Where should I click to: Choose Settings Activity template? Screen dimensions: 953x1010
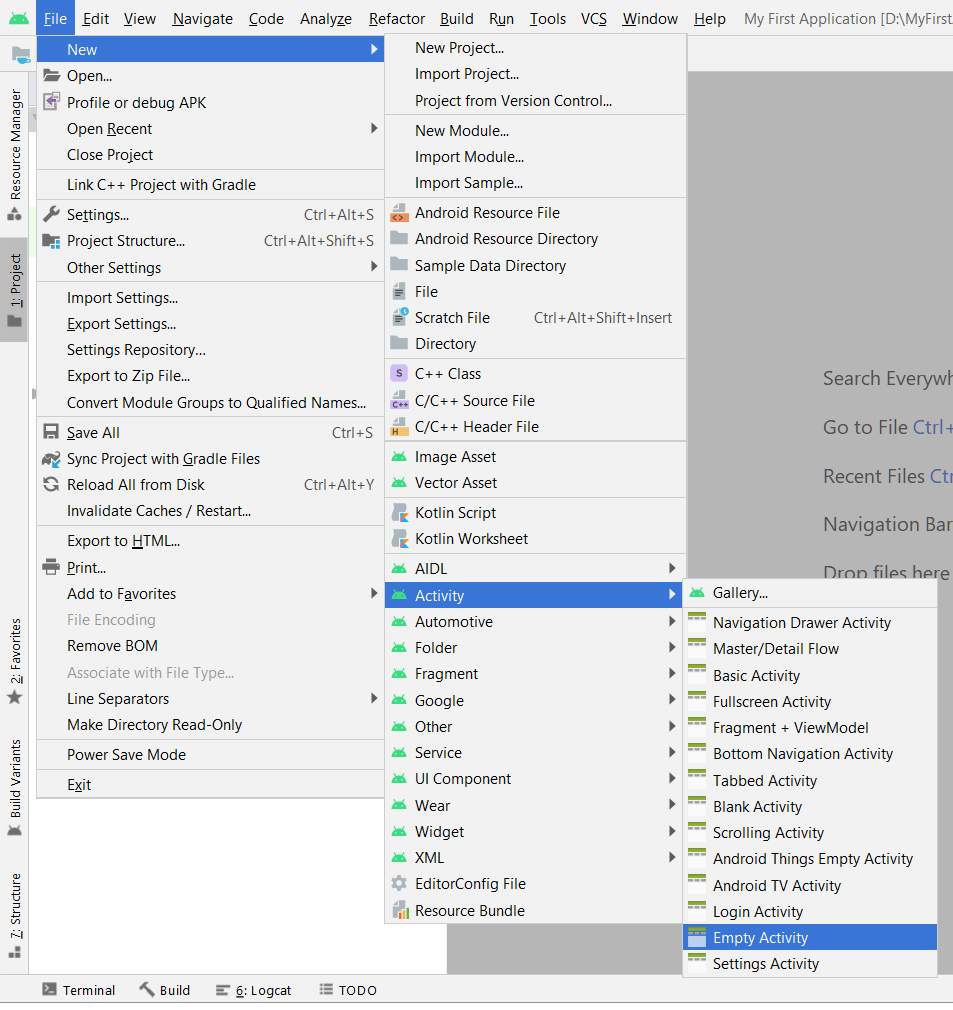[x=810, y=964]
